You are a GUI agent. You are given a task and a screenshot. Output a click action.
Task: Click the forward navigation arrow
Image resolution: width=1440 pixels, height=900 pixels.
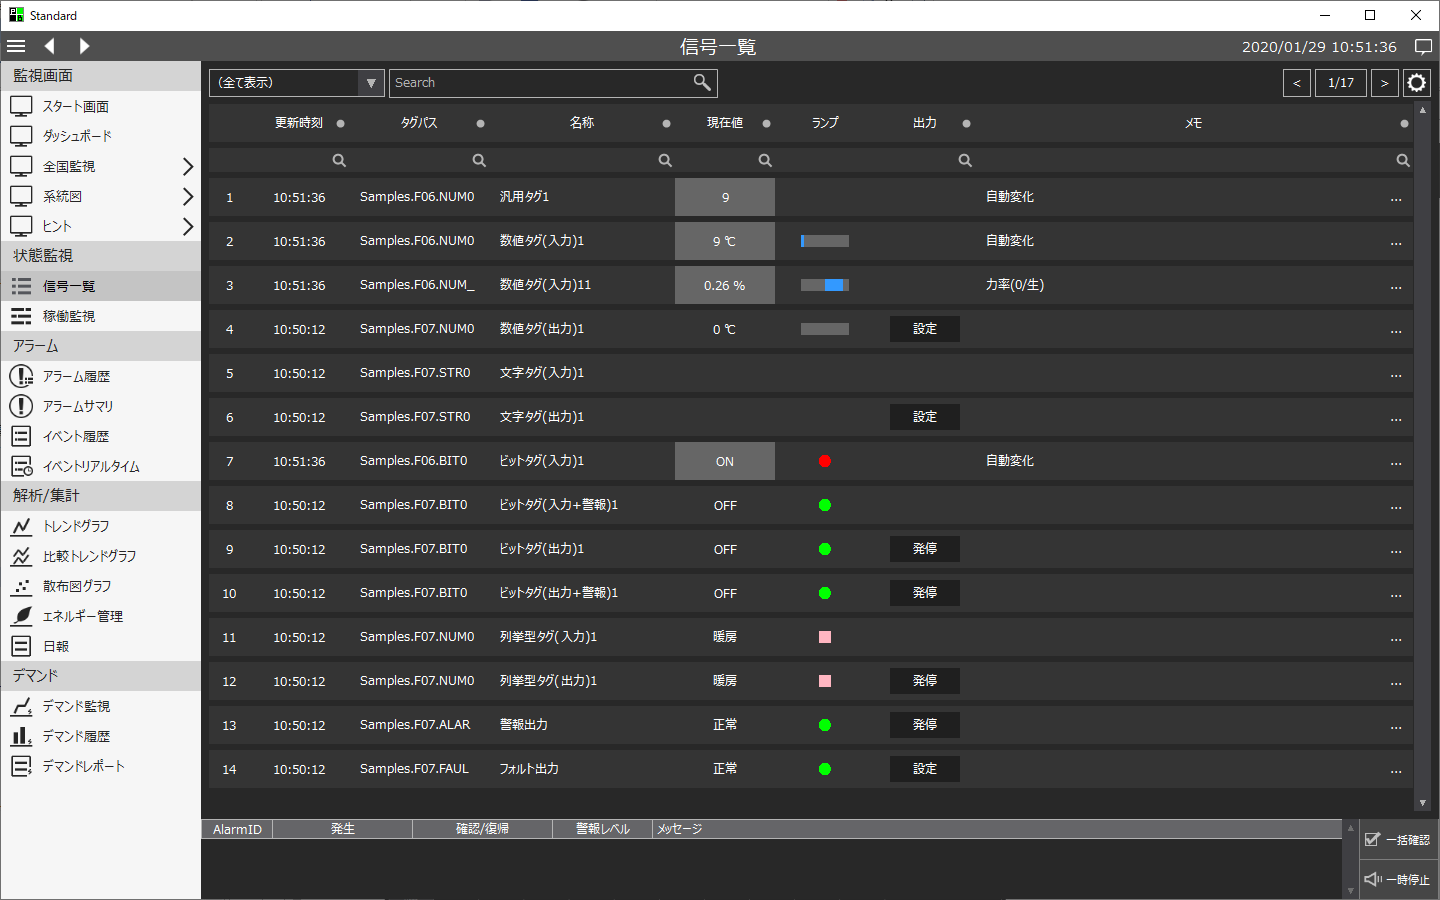pos(84,46)
